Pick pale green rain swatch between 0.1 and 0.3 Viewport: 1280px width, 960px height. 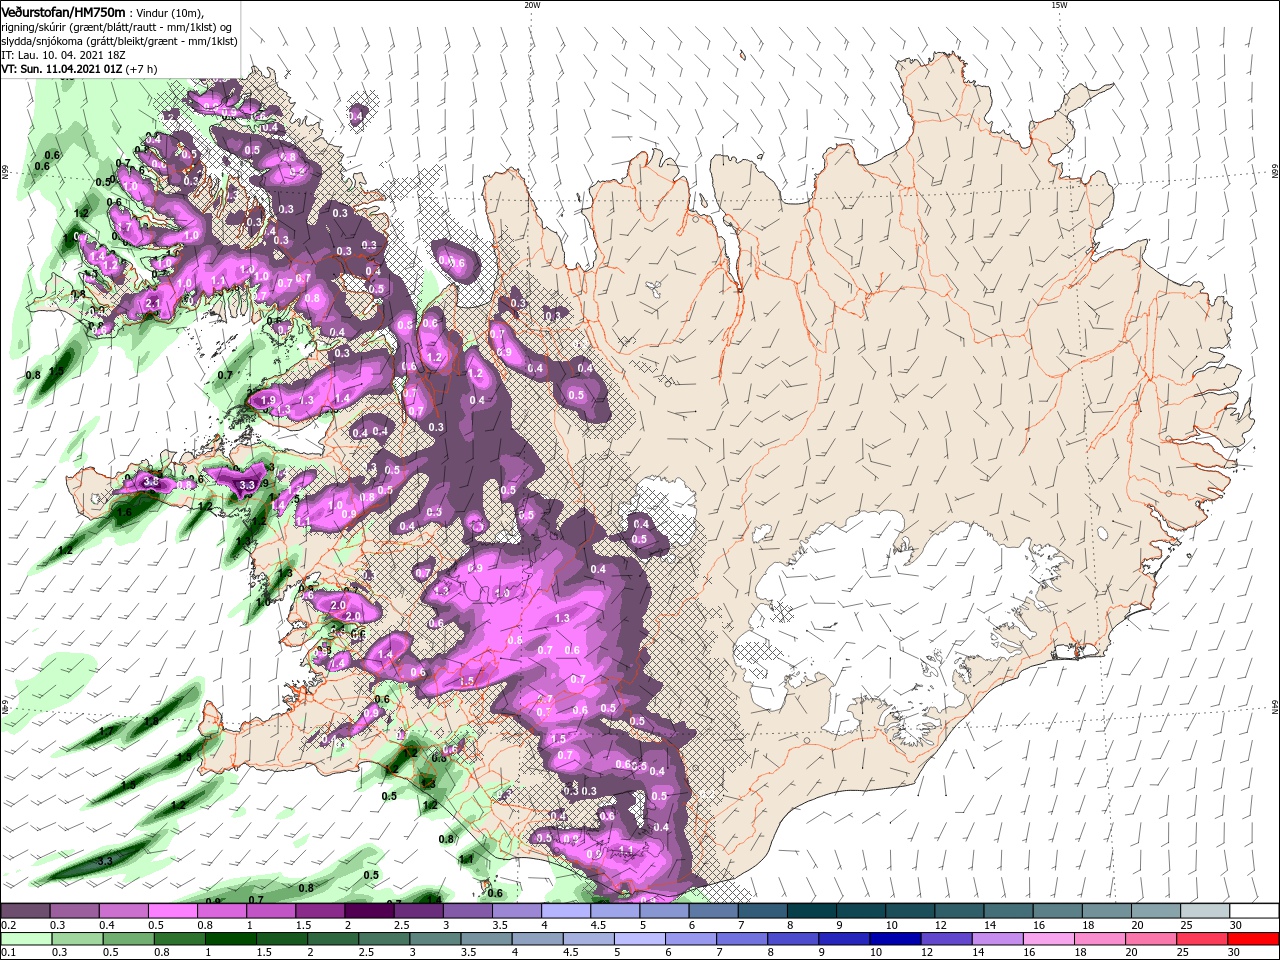pyautogui.click(x=25, y=939)
